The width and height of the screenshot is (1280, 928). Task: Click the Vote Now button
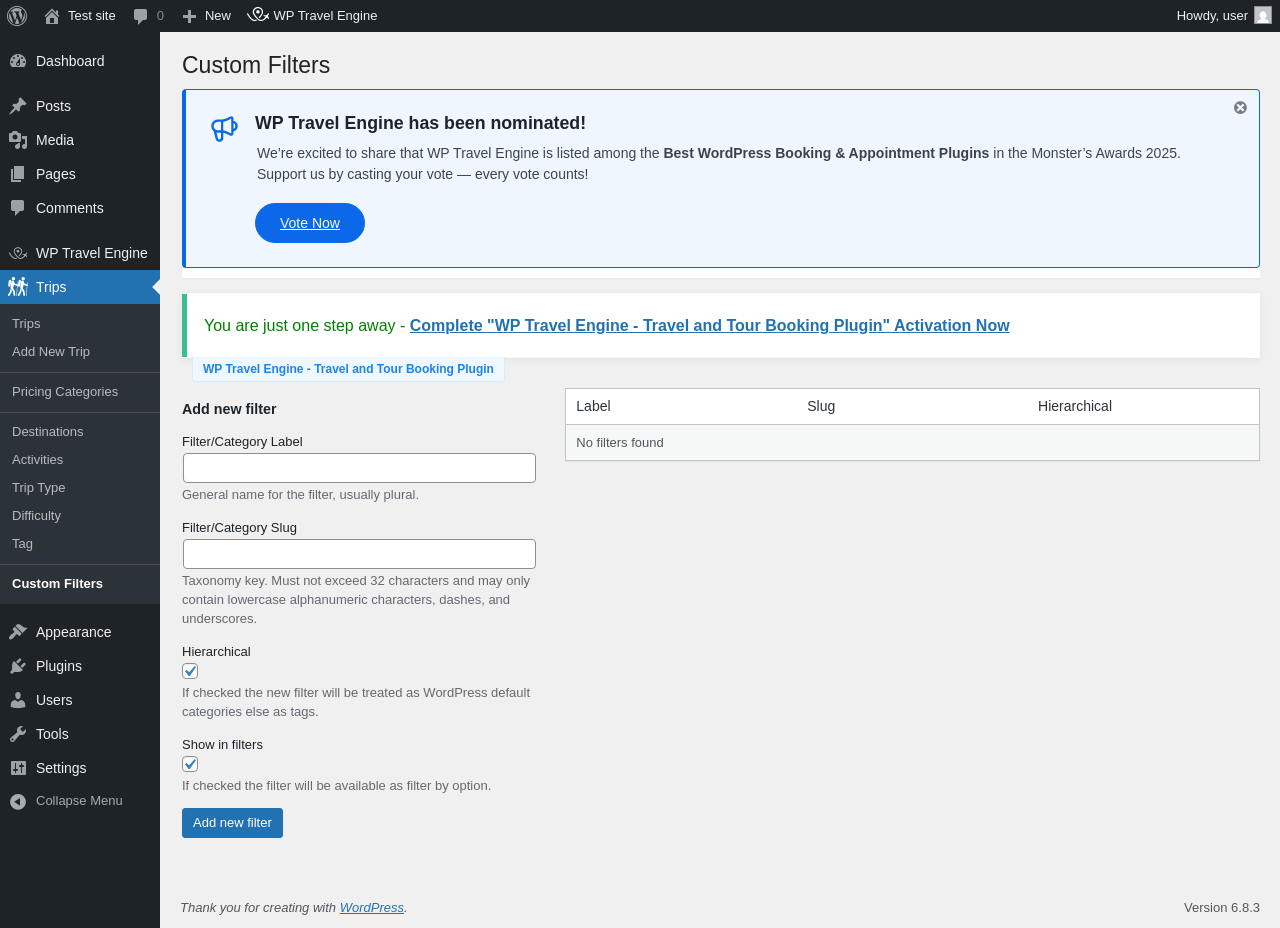click(x=310, y=223)
